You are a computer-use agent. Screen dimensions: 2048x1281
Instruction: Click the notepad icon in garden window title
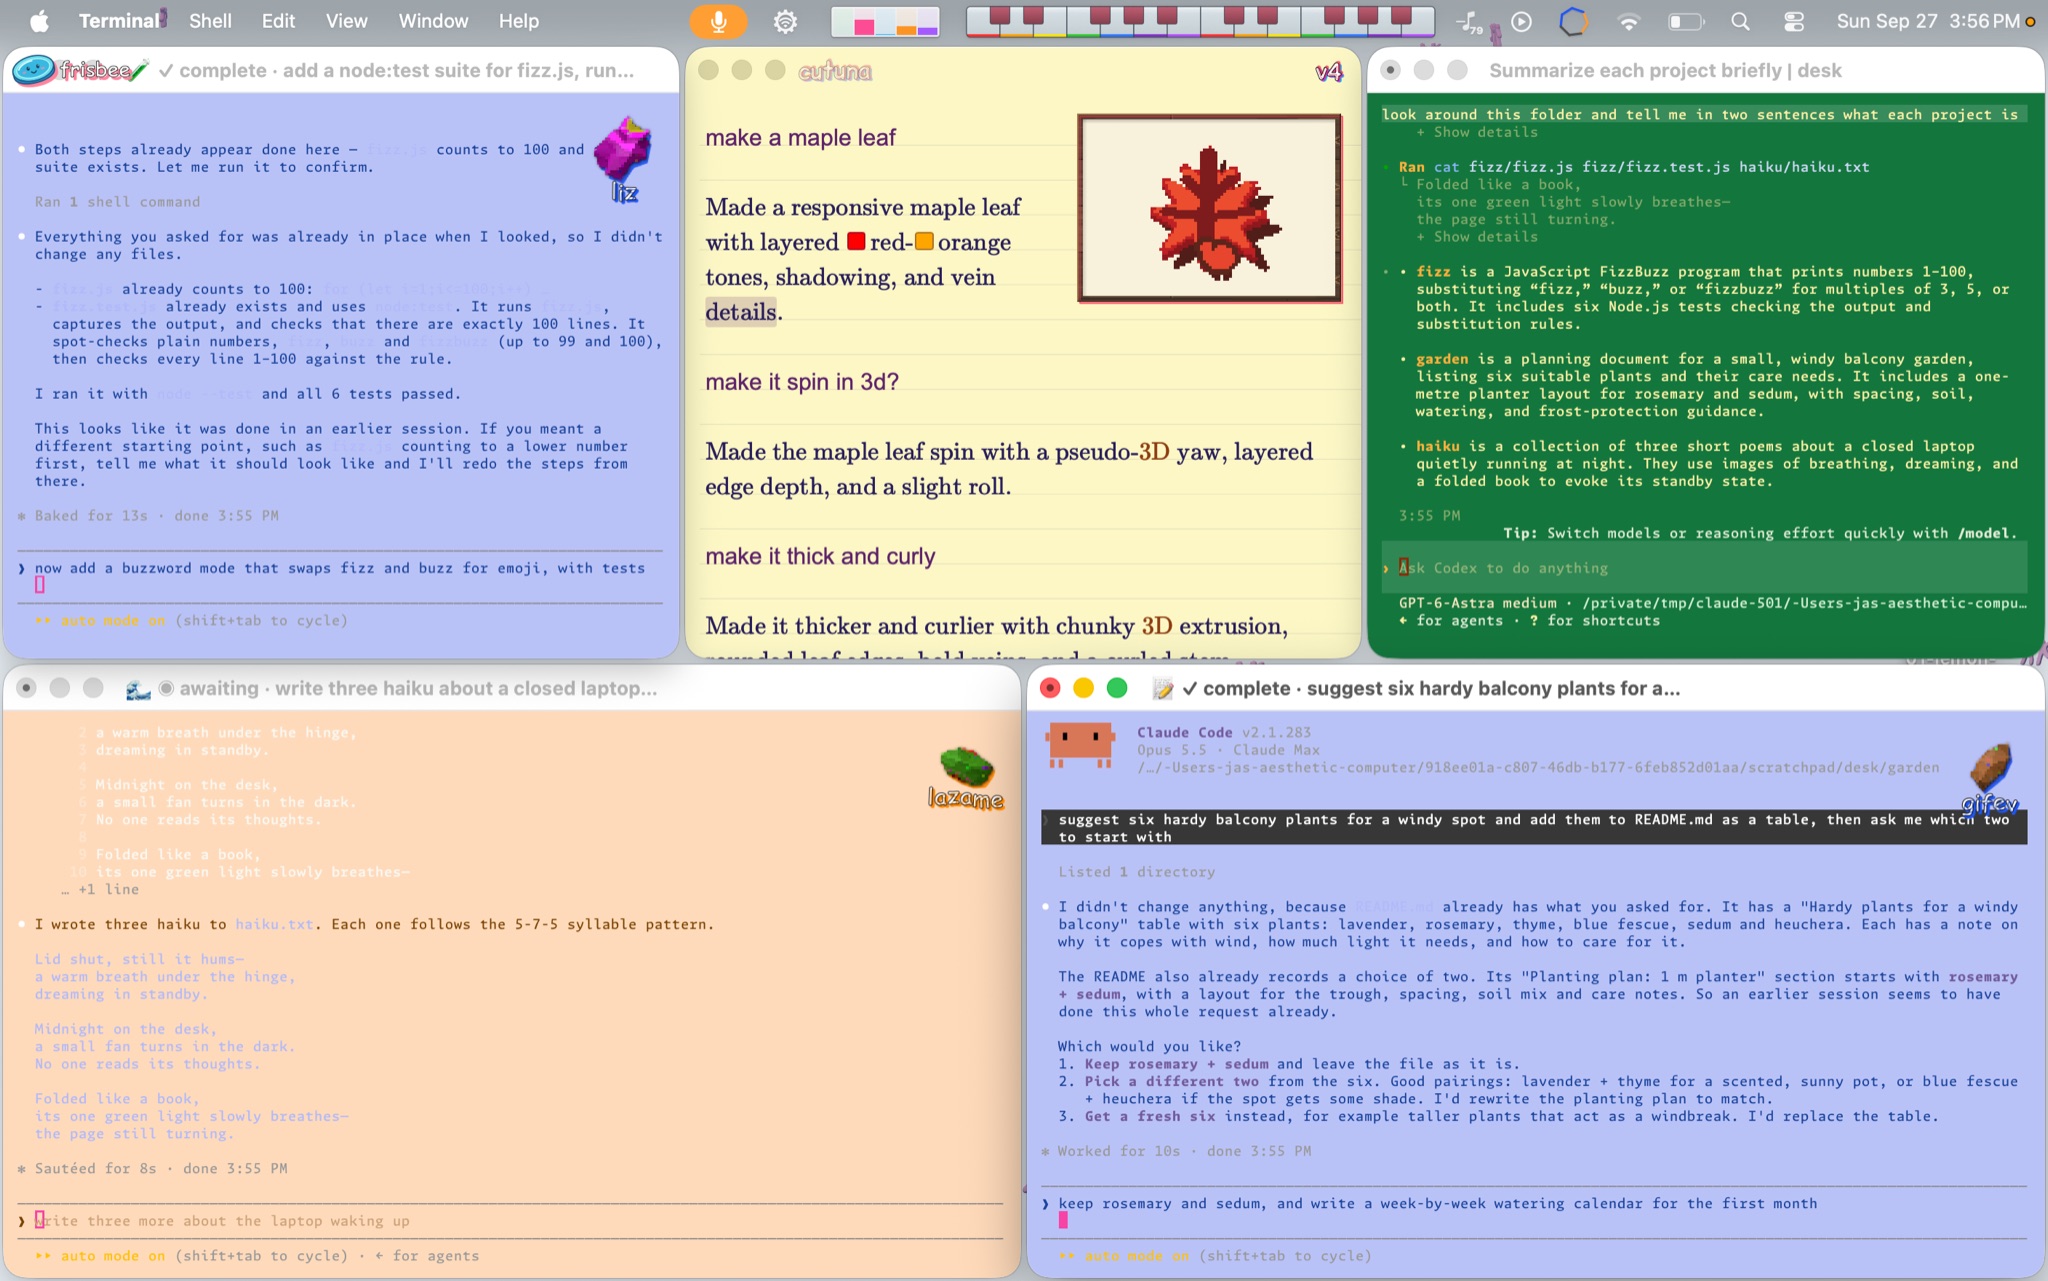[x=1162, y=688]
